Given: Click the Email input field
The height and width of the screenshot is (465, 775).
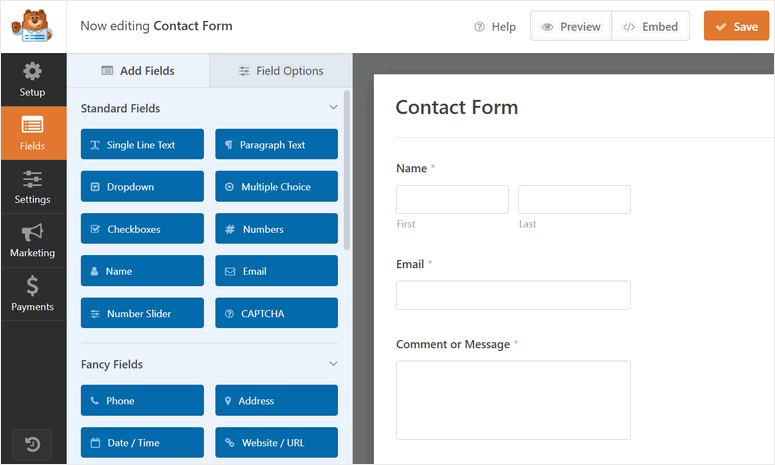Looking at the screenshot, I should (x=513, y=295).
